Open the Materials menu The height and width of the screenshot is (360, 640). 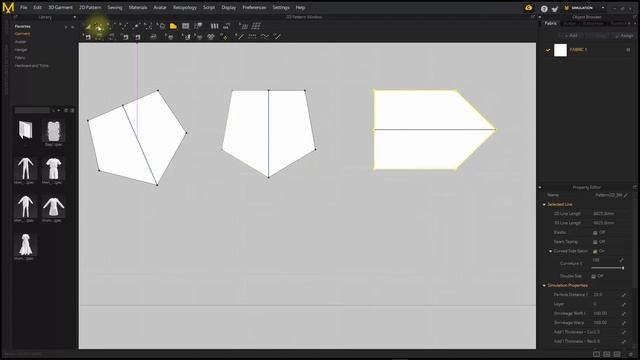coord(138,7)
